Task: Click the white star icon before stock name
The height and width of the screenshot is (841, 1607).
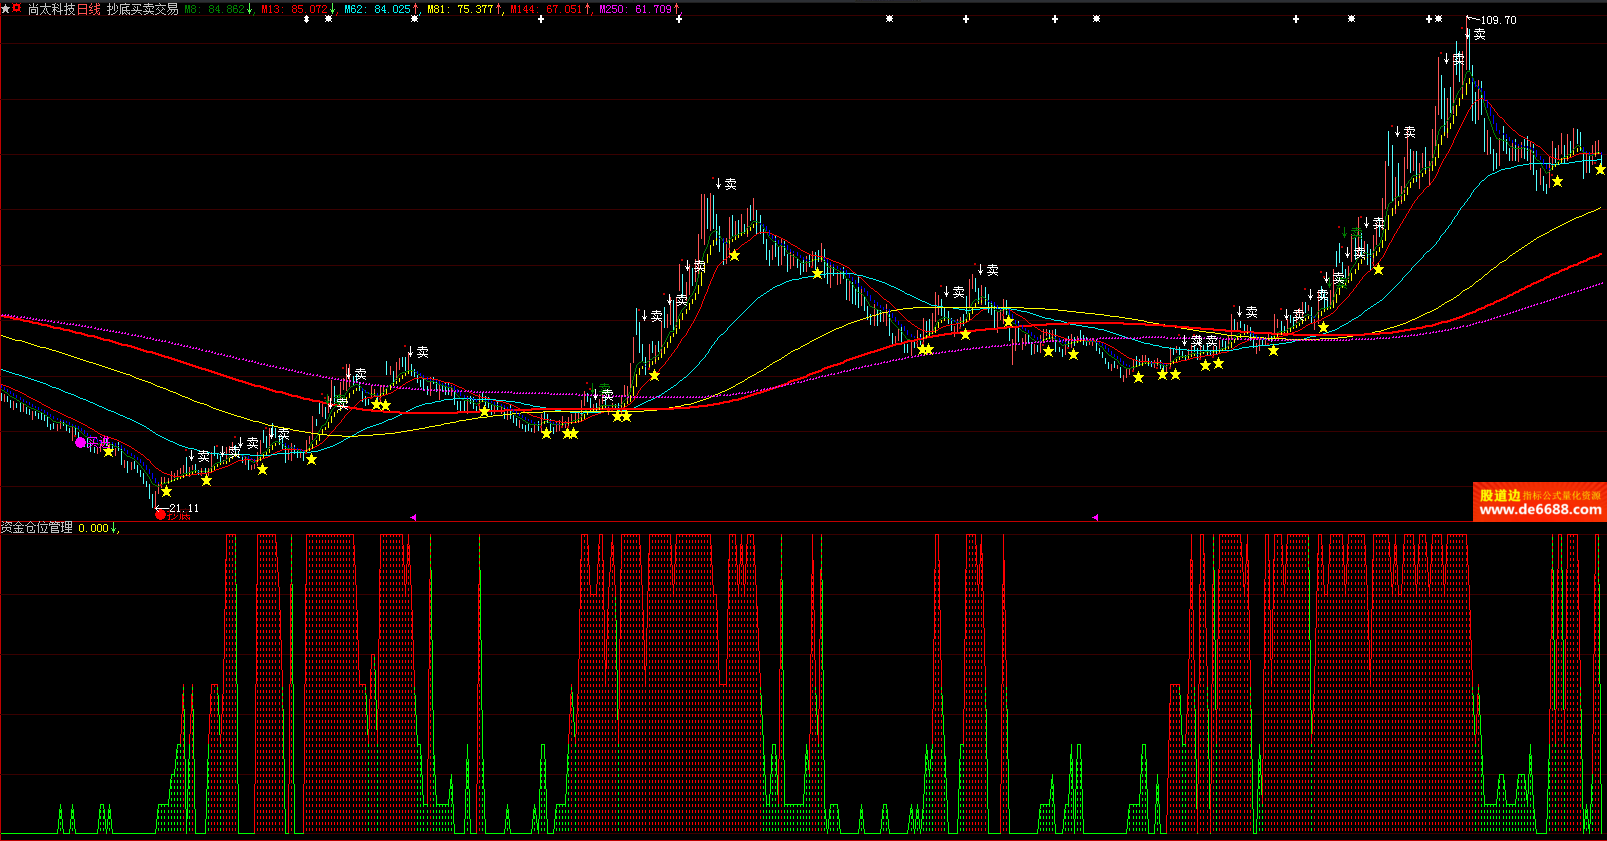Action: [6, 9]
